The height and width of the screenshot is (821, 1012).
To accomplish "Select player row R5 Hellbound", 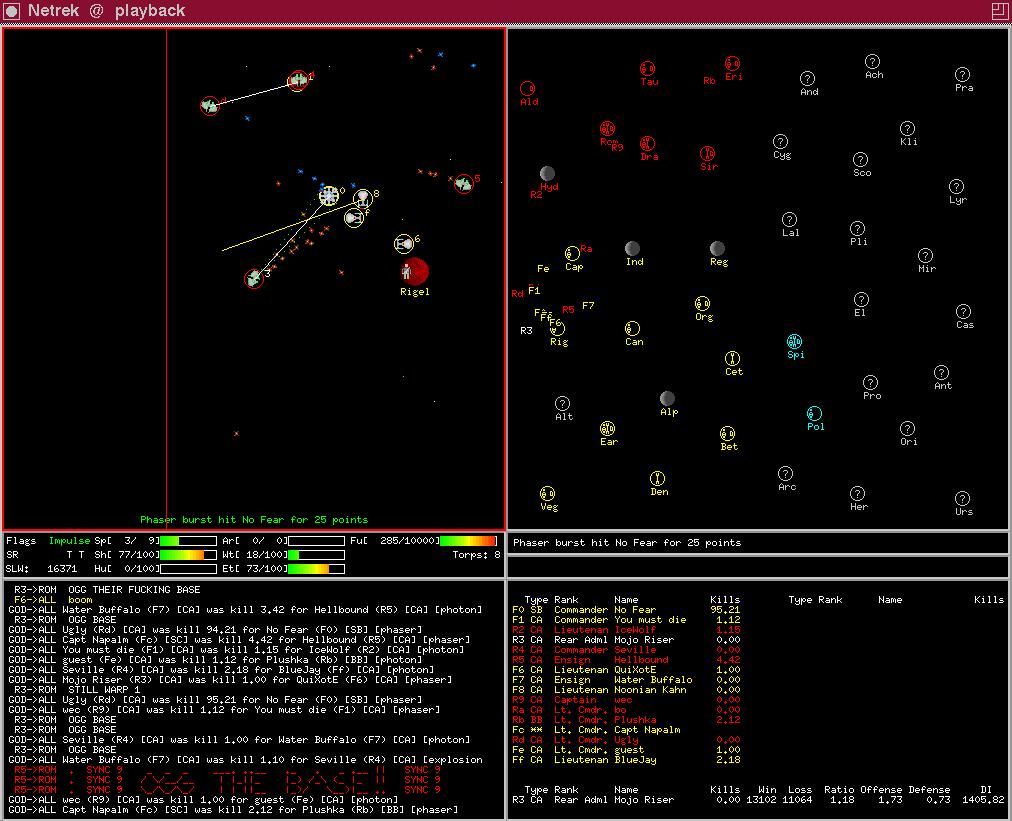I will [626, 660].
